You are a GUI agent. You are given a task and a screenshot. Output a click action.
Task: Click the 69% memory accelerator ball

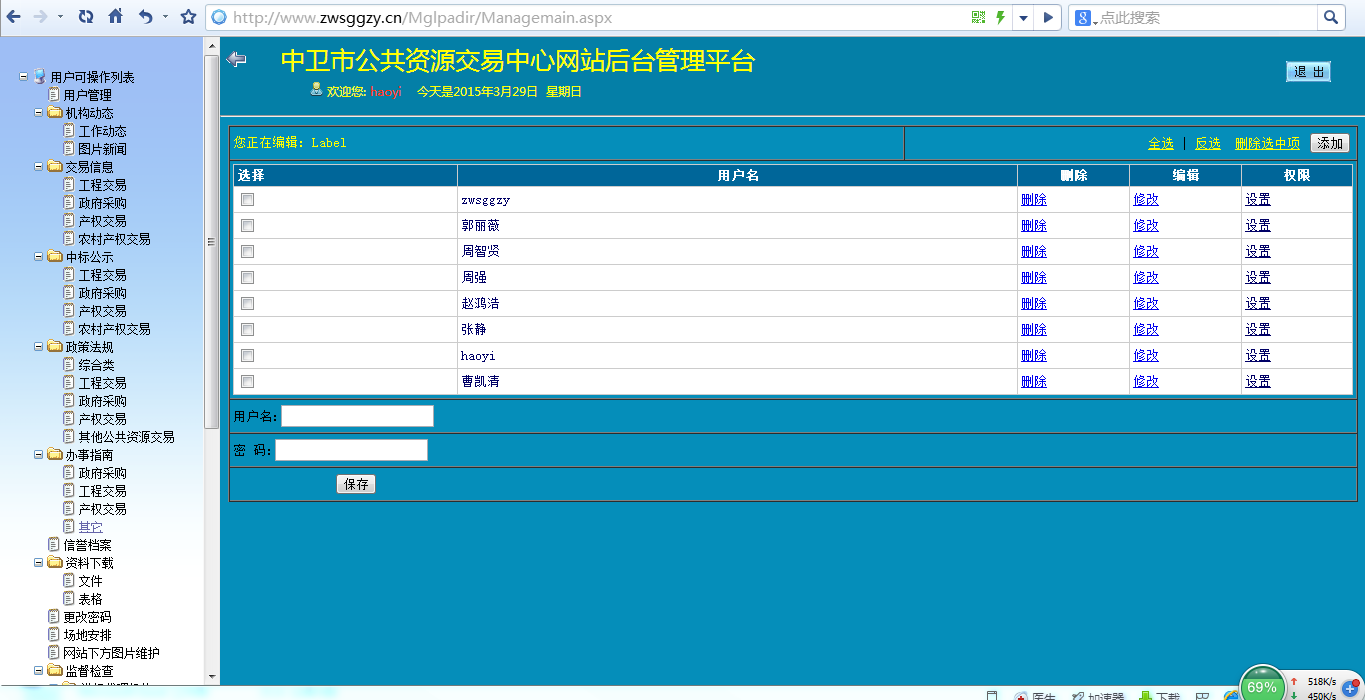pyautogui.click(x=1262, y=687)
